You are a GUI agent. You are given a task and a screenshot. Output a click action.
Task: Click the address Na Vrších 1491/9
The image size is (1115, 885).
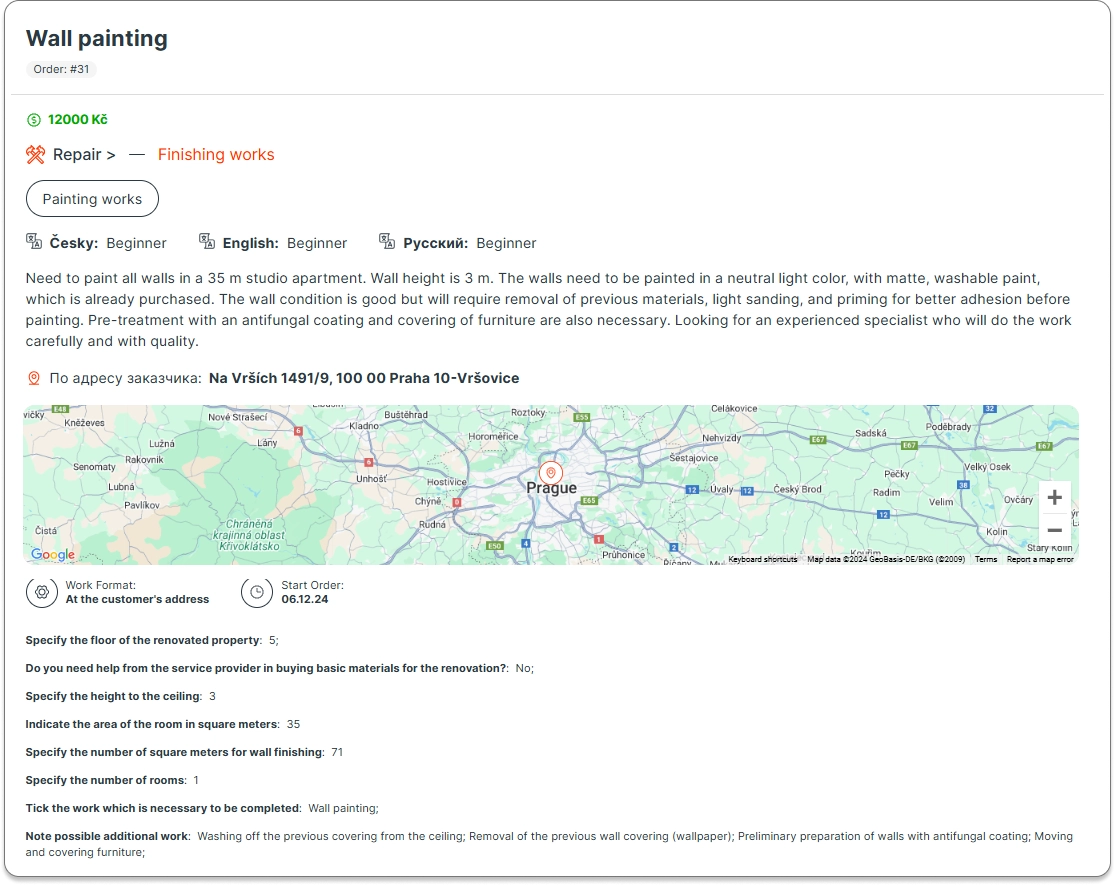point(364,378)
